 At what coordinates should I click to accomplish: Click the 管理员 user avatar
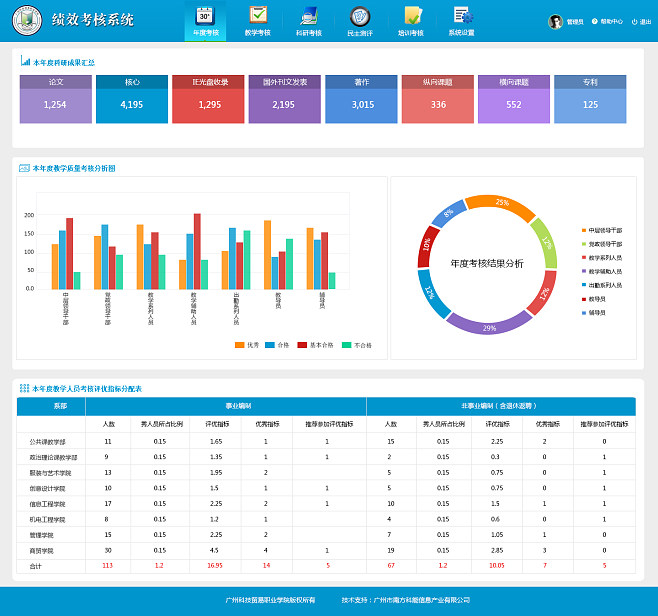click(556, 22)
